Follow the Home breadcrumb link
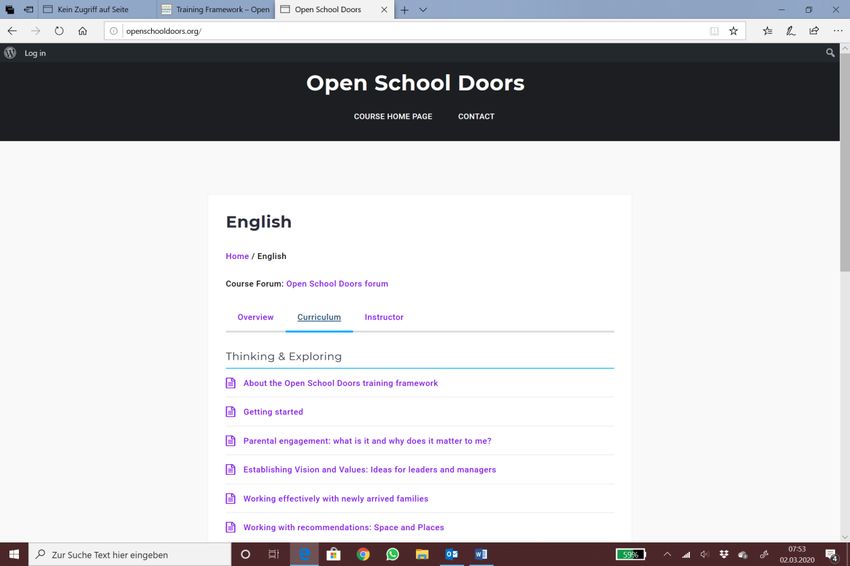The height and width of the screenshot is (566, 850). tap(237, 256)
